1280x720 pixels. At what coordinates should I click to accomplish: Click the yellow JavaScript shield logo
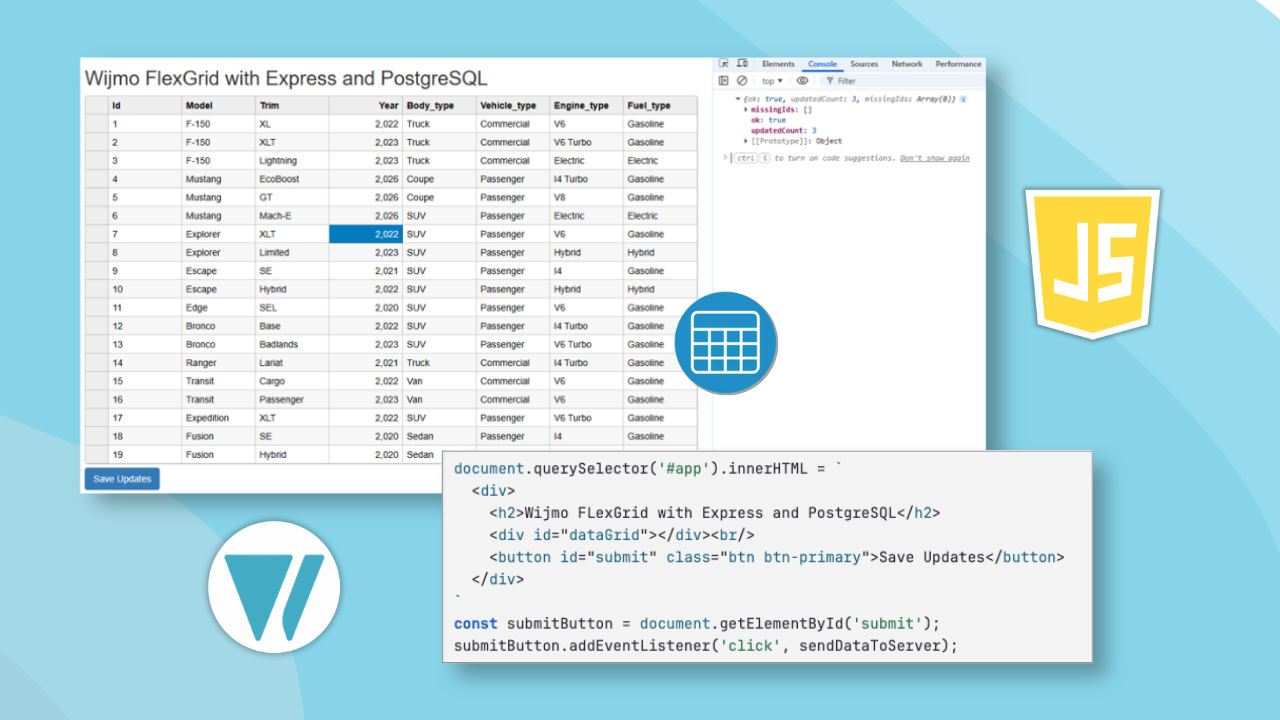click(x=1092, y=263)
